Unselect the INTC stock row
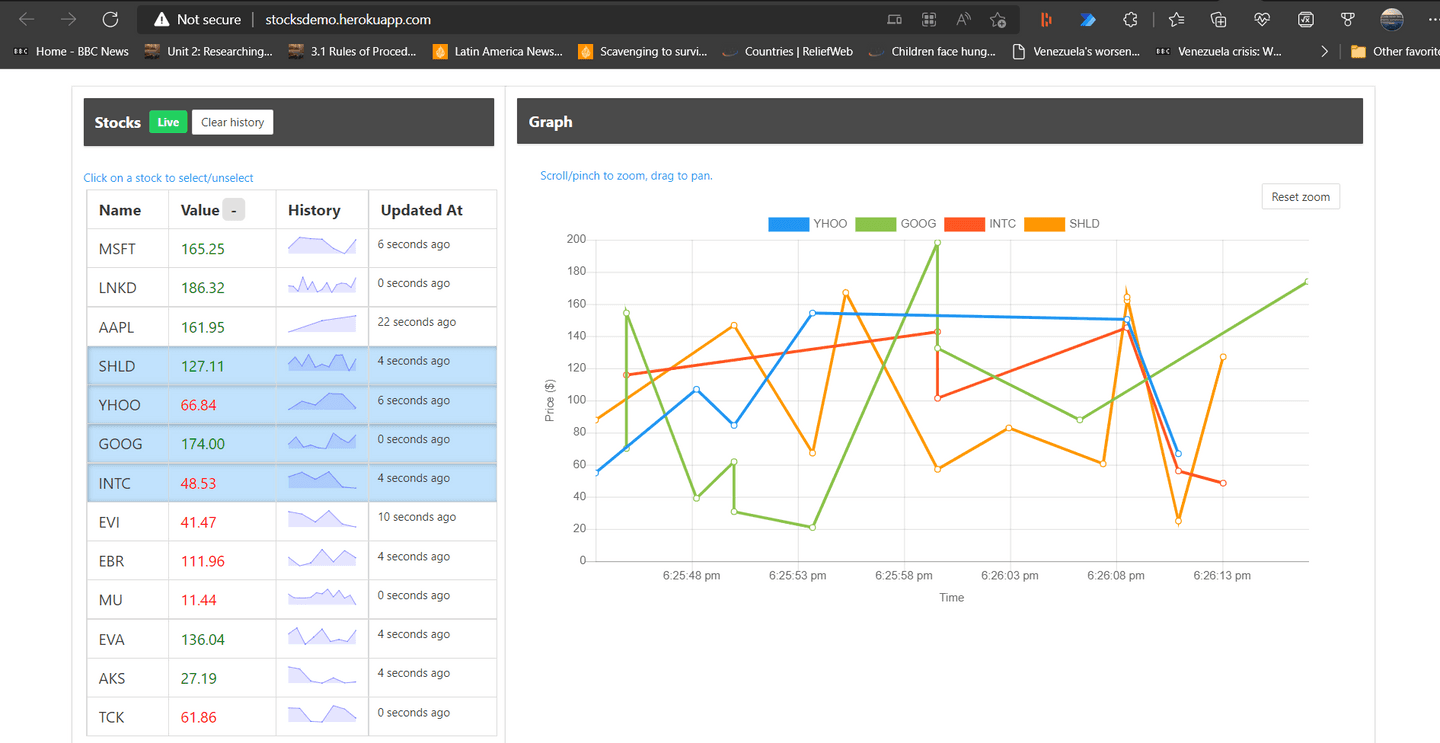1440x743 pixels. click(x=292, y=483)
